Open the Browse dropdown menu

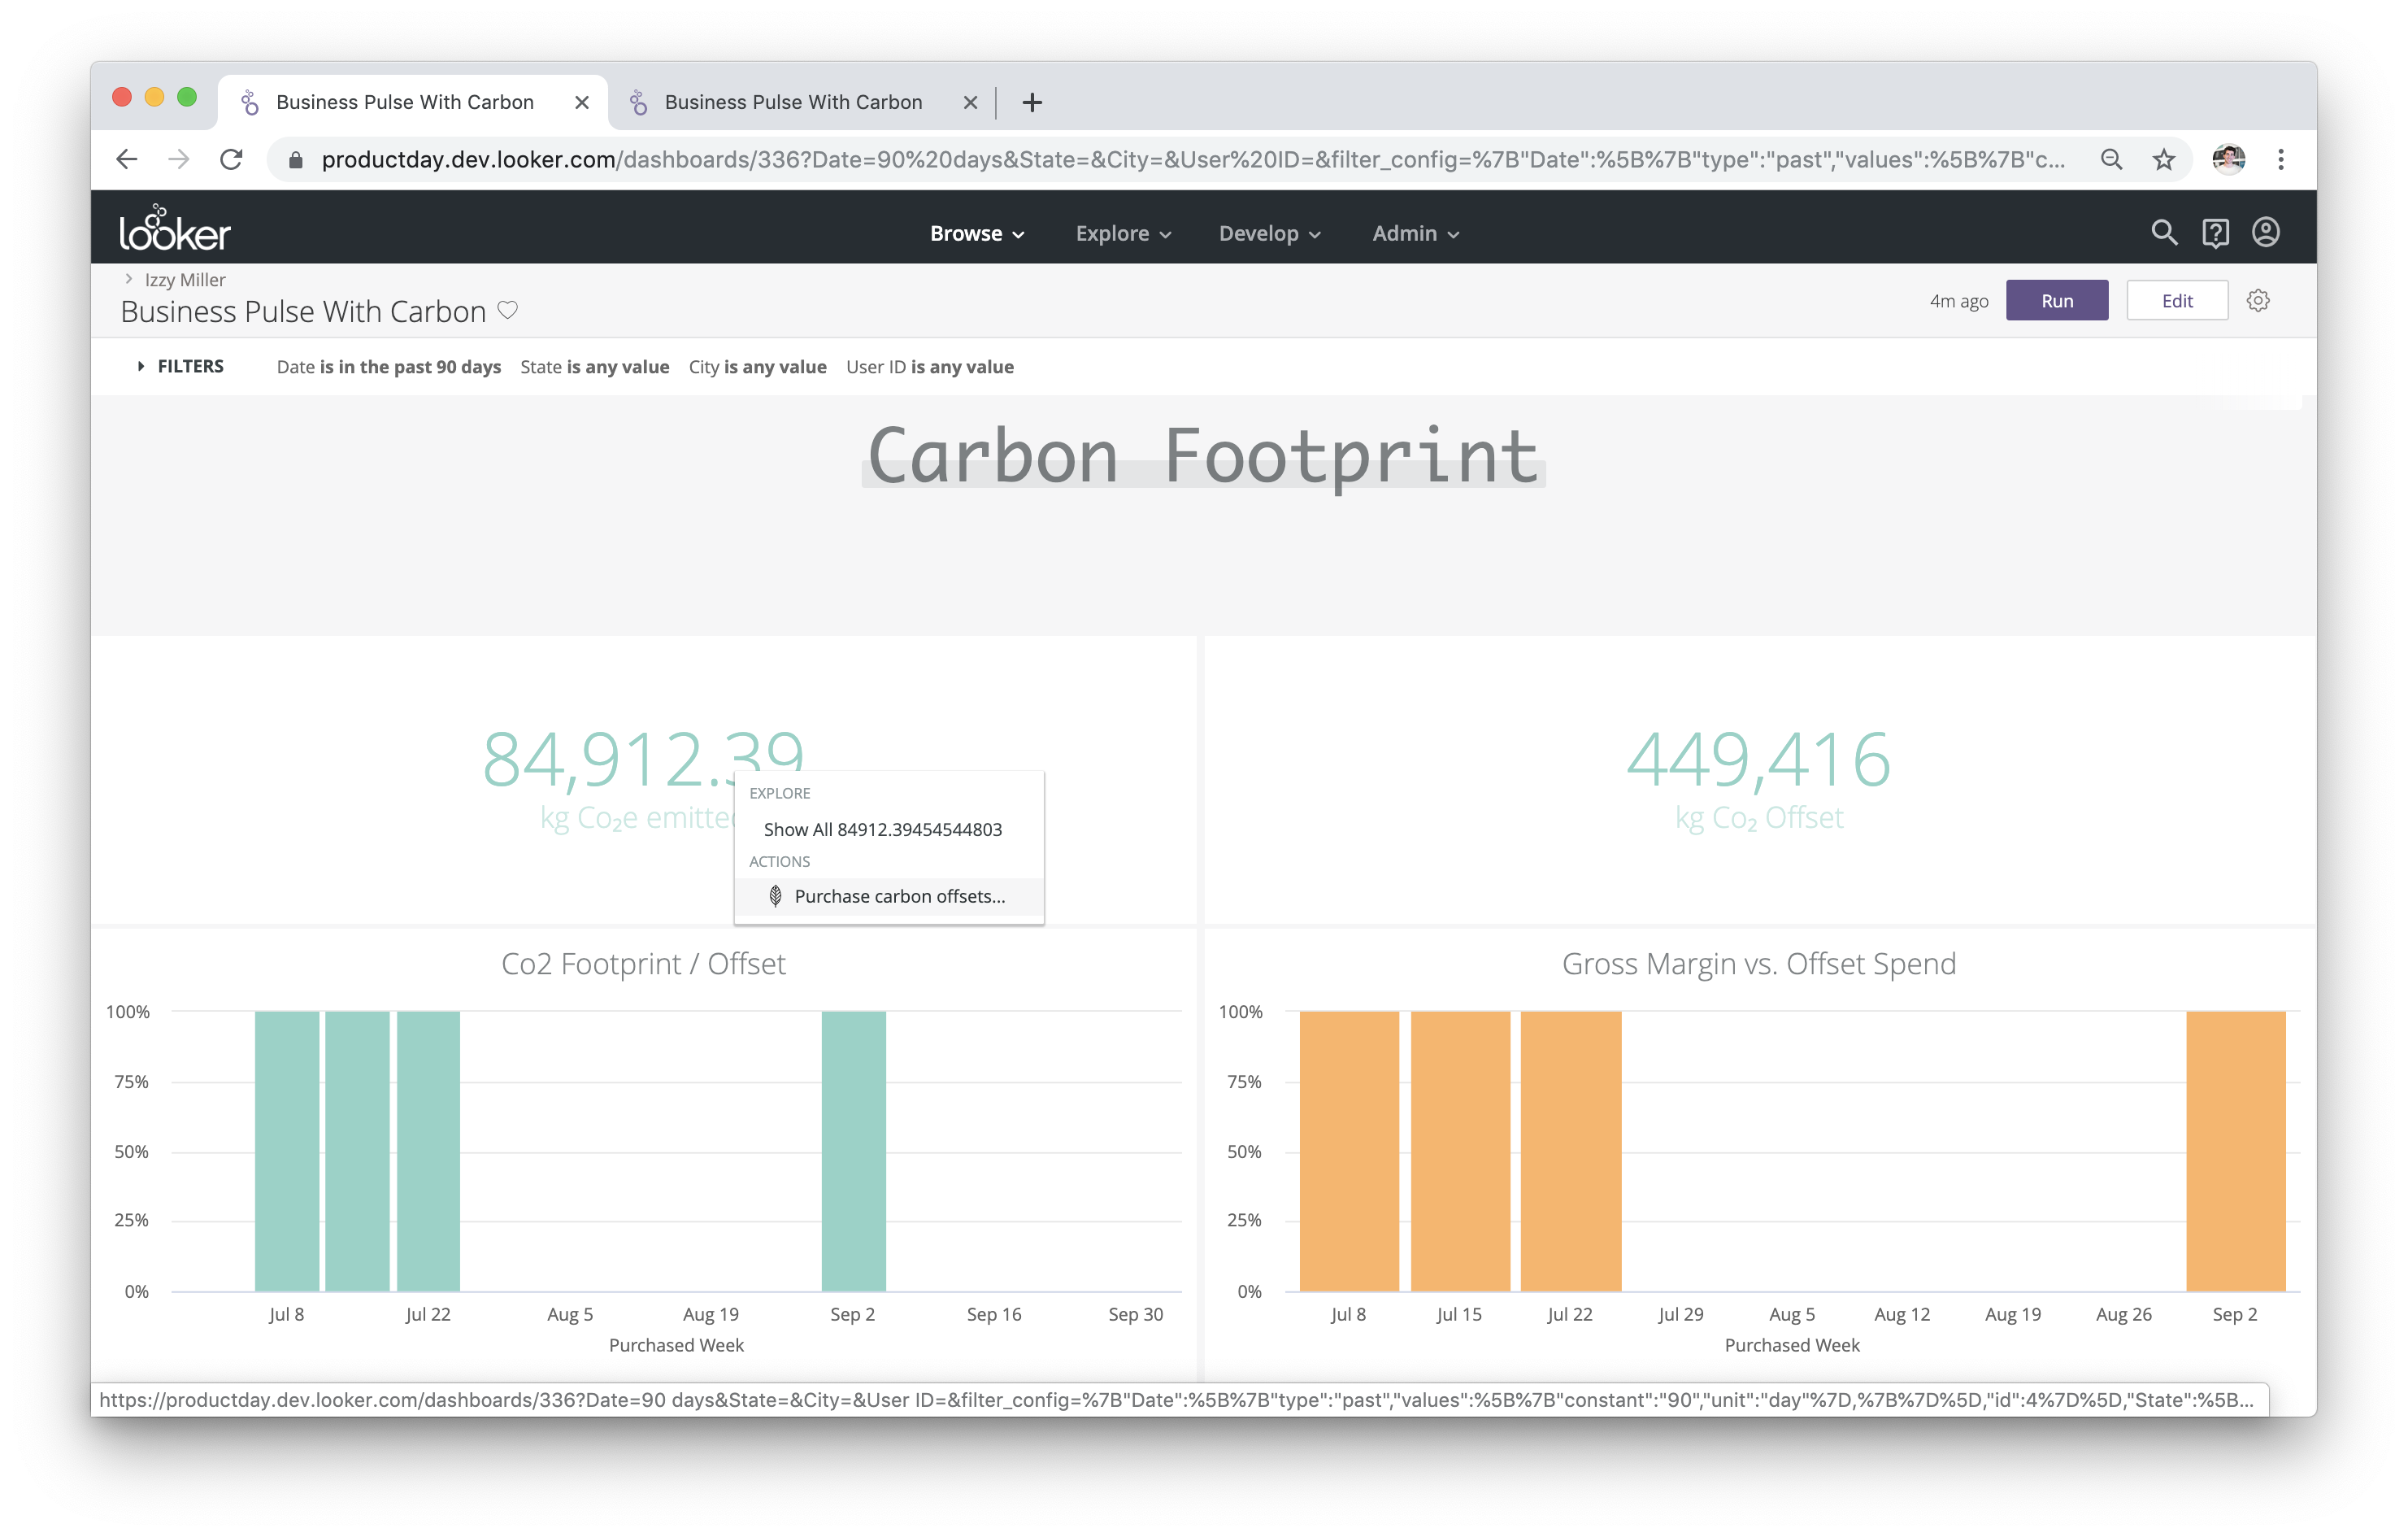976,233
